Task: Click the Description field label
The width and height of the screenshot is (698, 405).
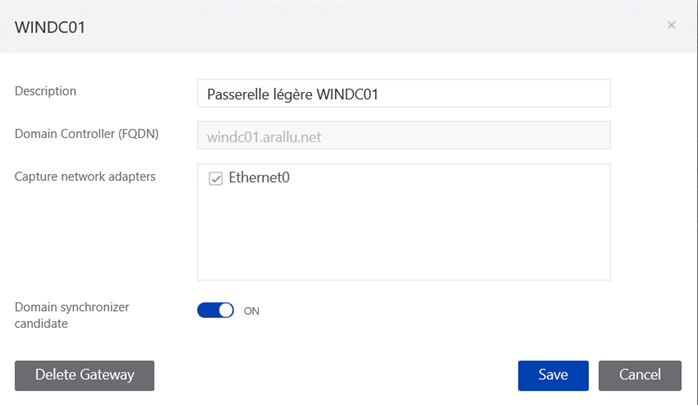Action: tap(45, 91)
